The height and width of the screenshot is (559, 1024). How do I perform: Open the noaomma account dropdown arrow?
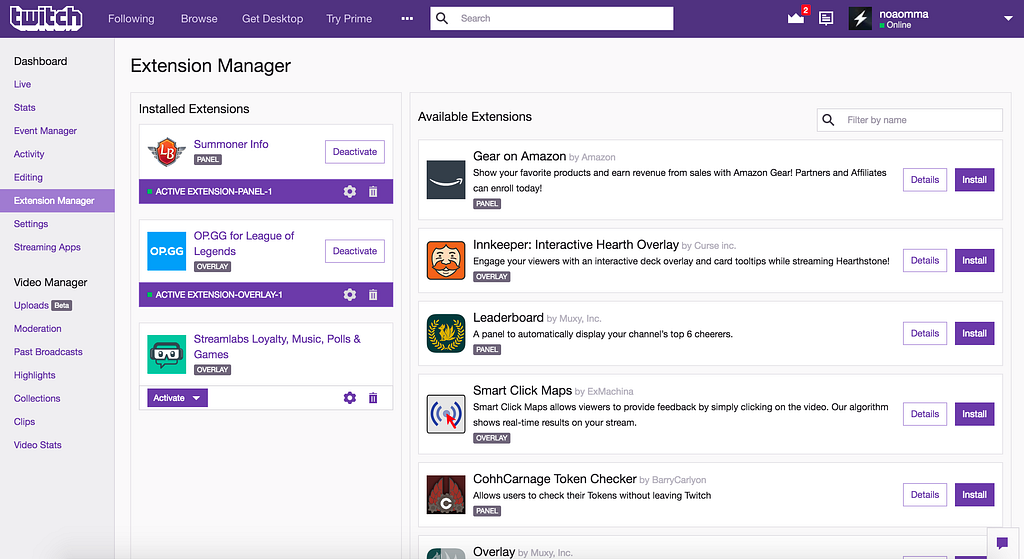1008,18
